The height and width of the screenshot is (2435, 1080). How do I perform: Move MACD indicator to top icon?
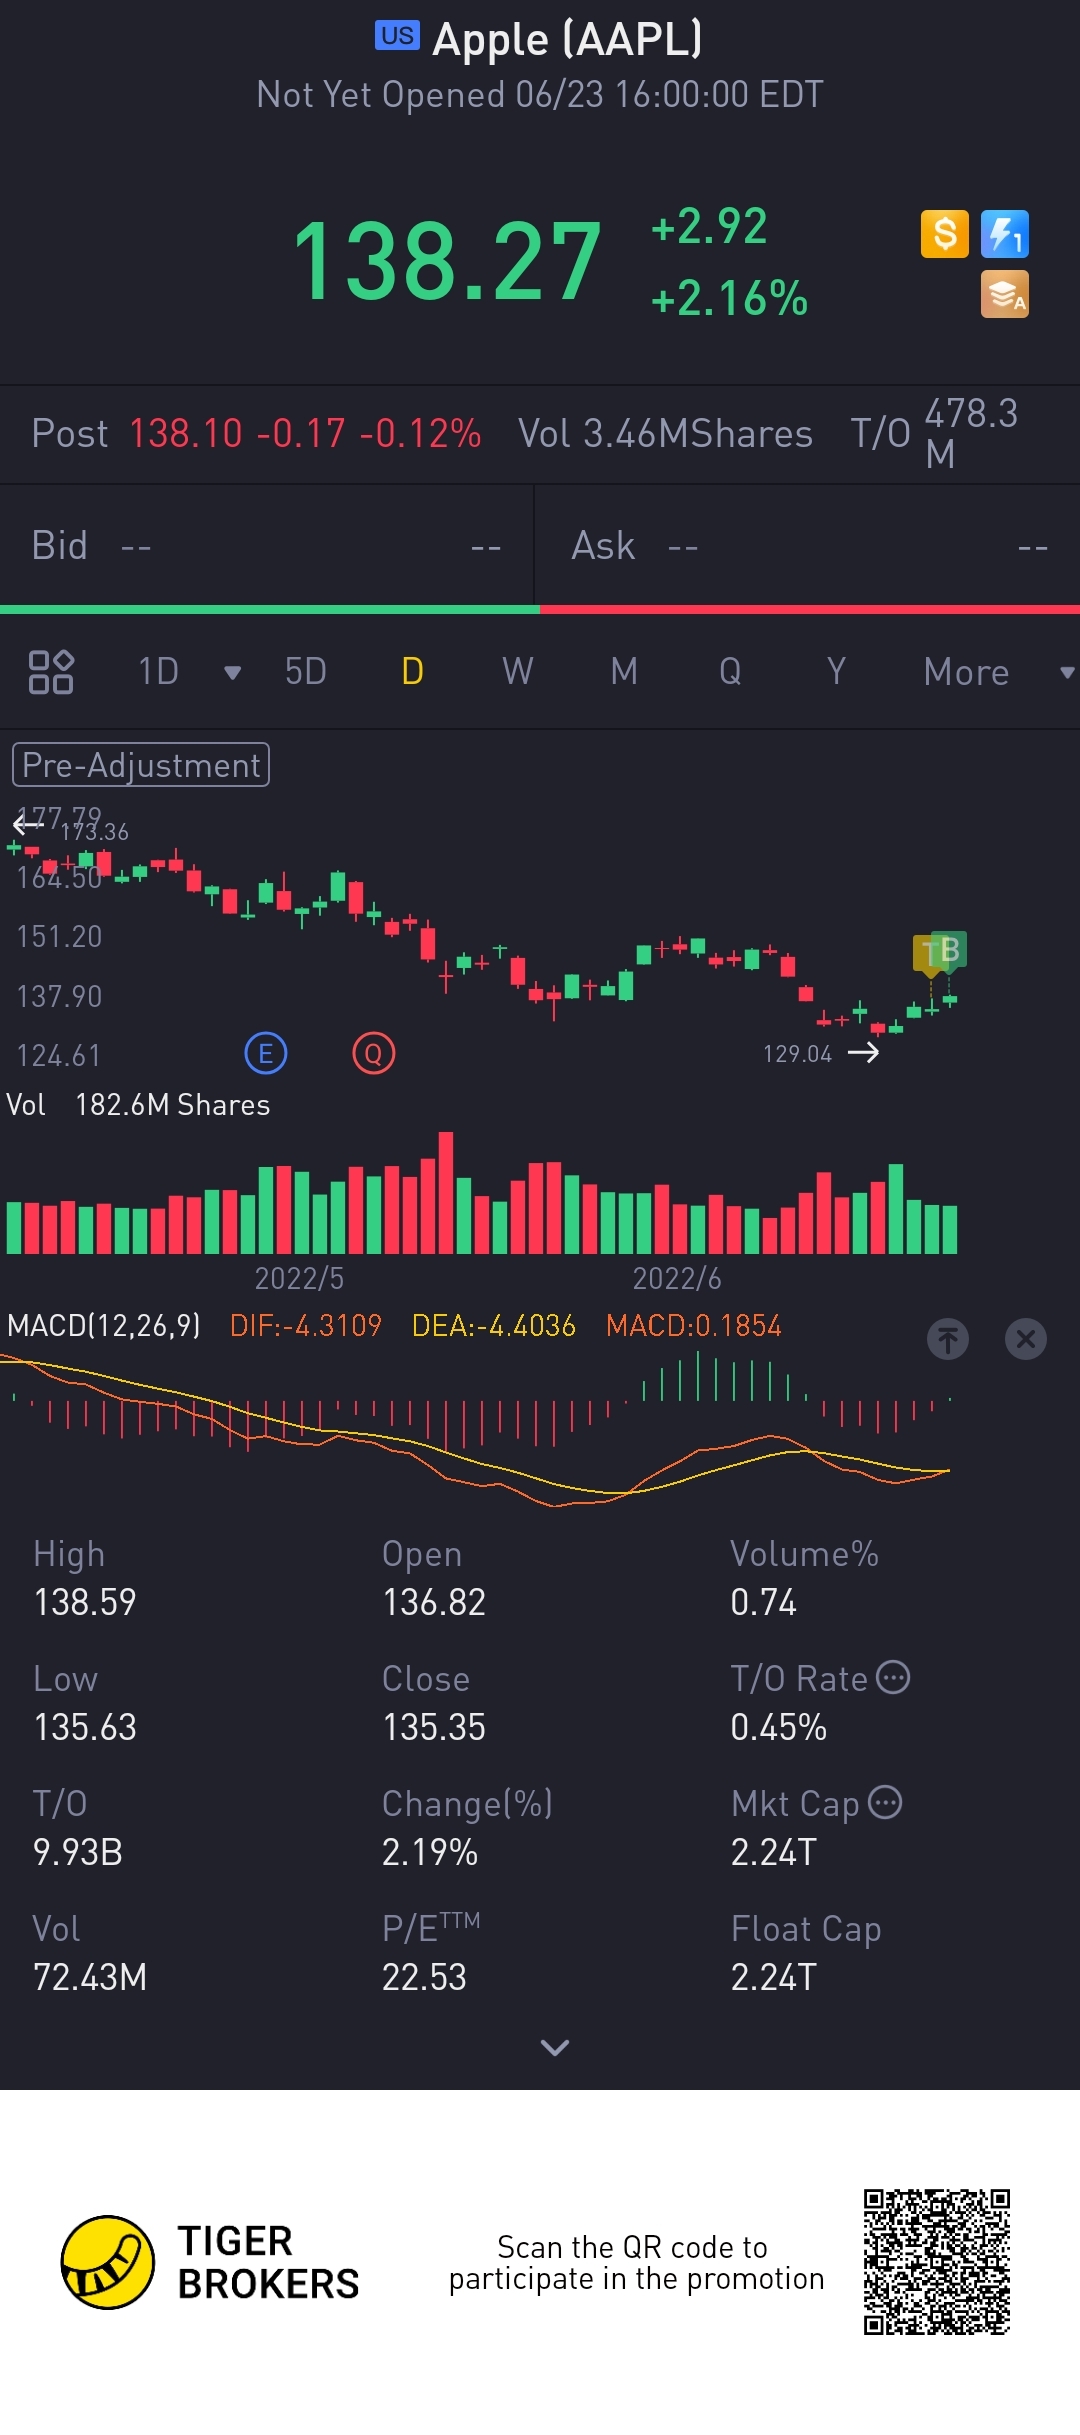(x=947, y=1338)
